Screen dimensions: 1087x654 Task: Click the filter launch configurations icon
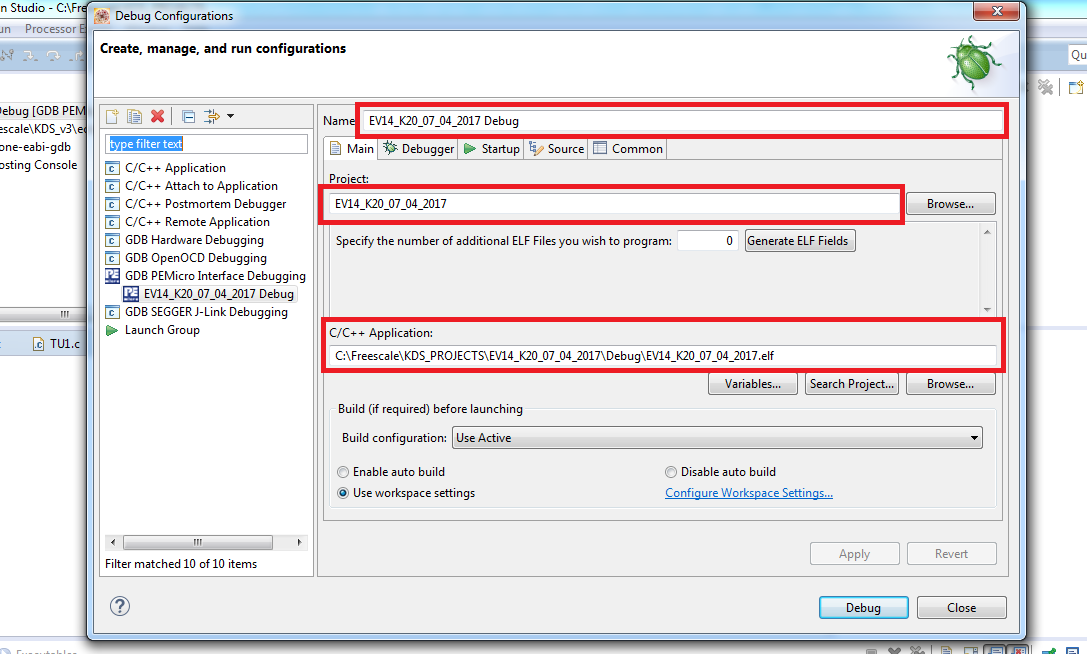click(x=212, y=117)
